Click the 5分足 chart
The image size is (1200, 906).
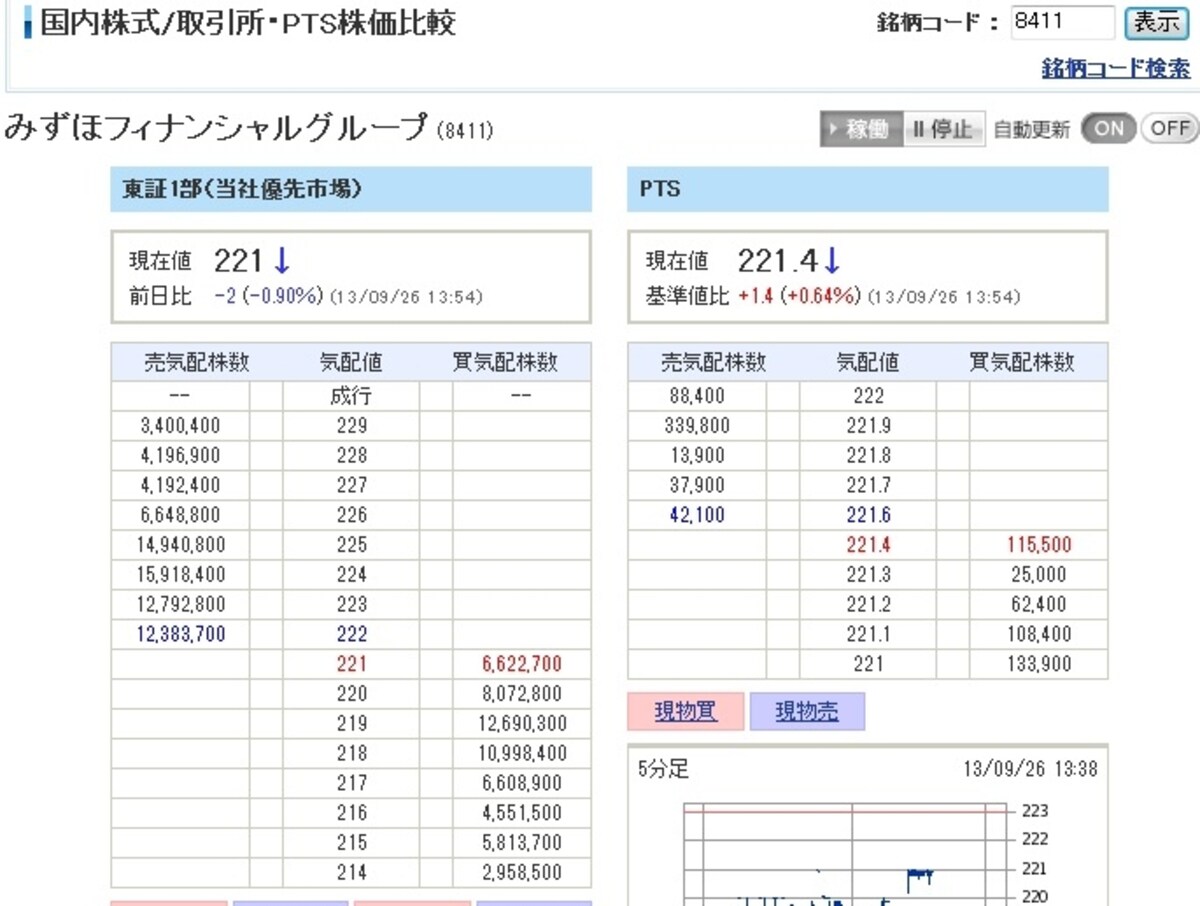point(867,825)
